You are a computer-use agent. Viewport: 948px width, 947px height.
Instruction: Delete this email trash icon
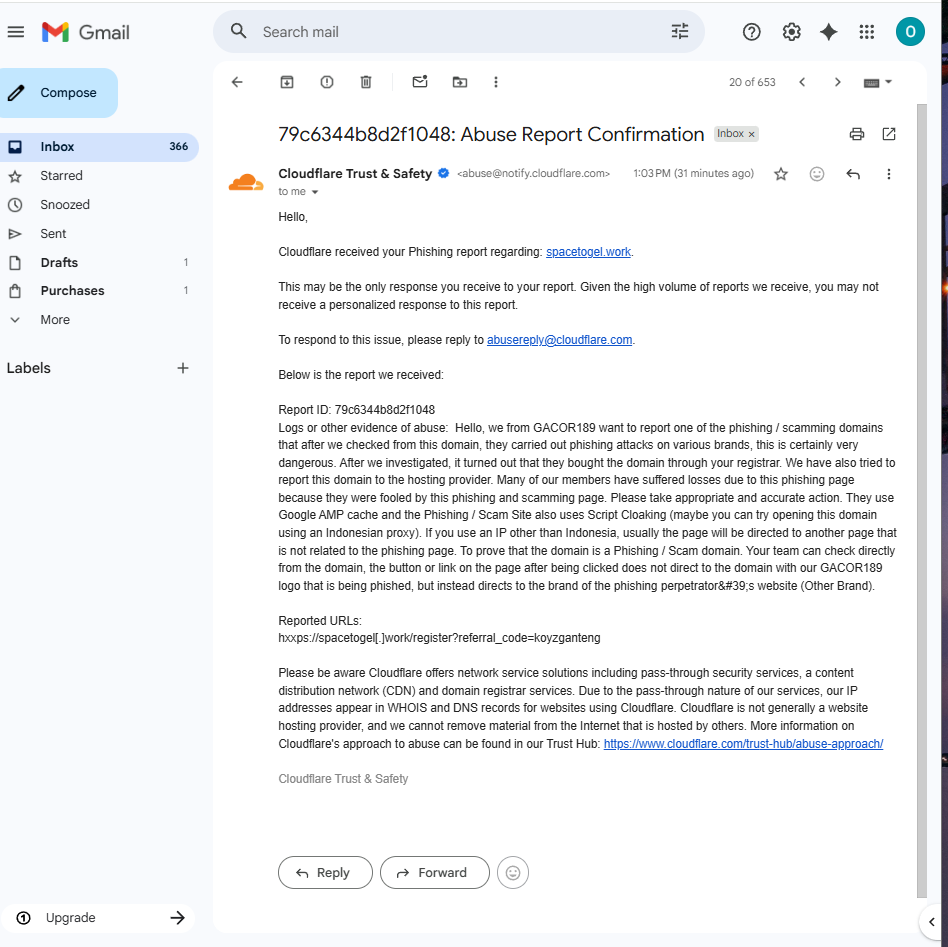tap(366, 82)
